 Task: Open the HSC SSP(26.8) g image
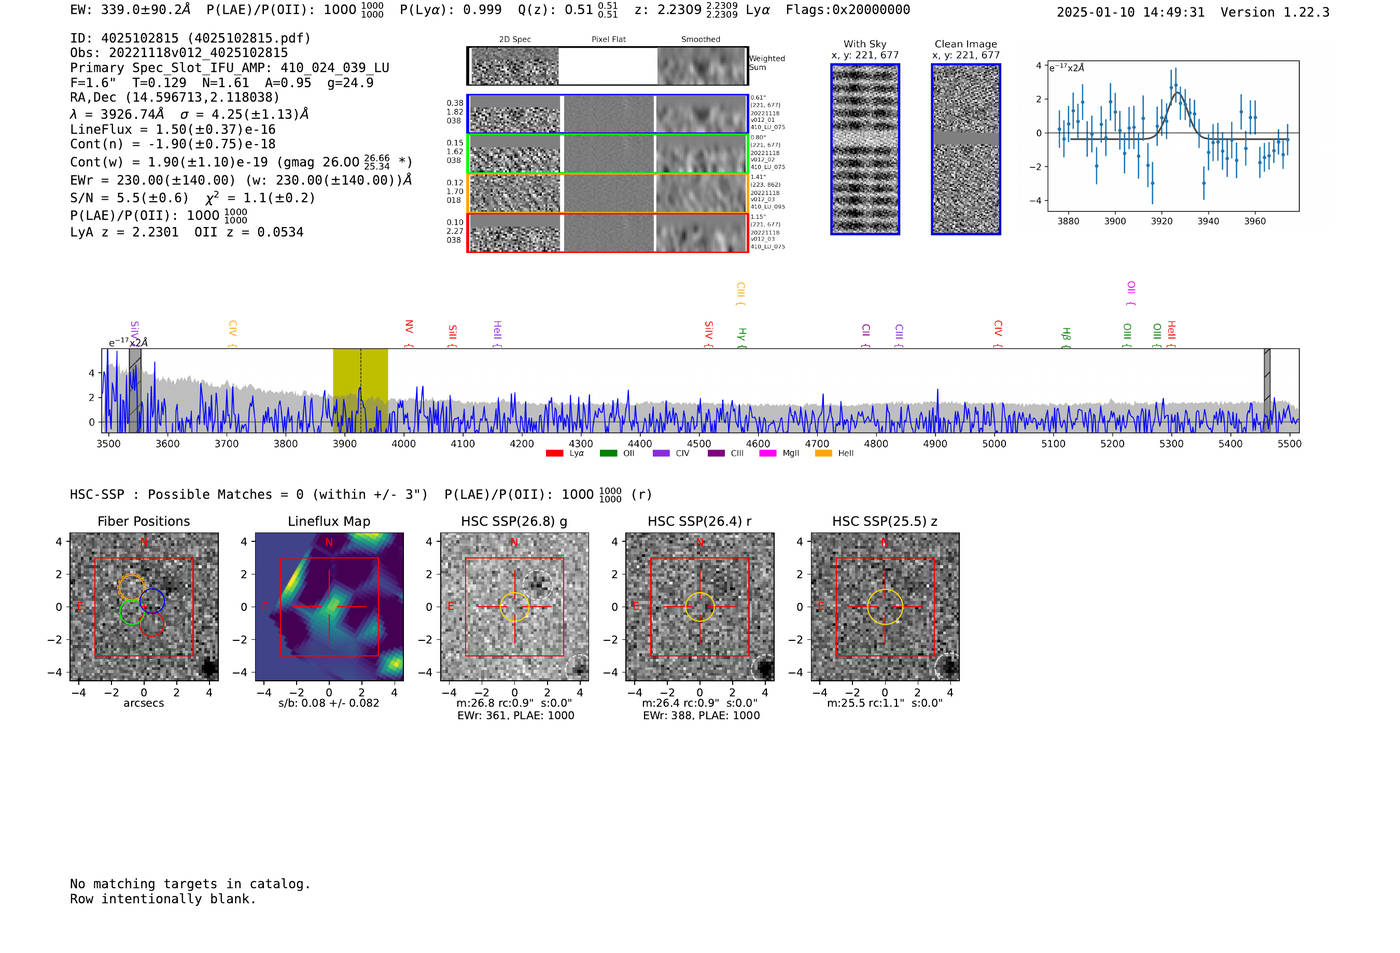tap(515, 607)
